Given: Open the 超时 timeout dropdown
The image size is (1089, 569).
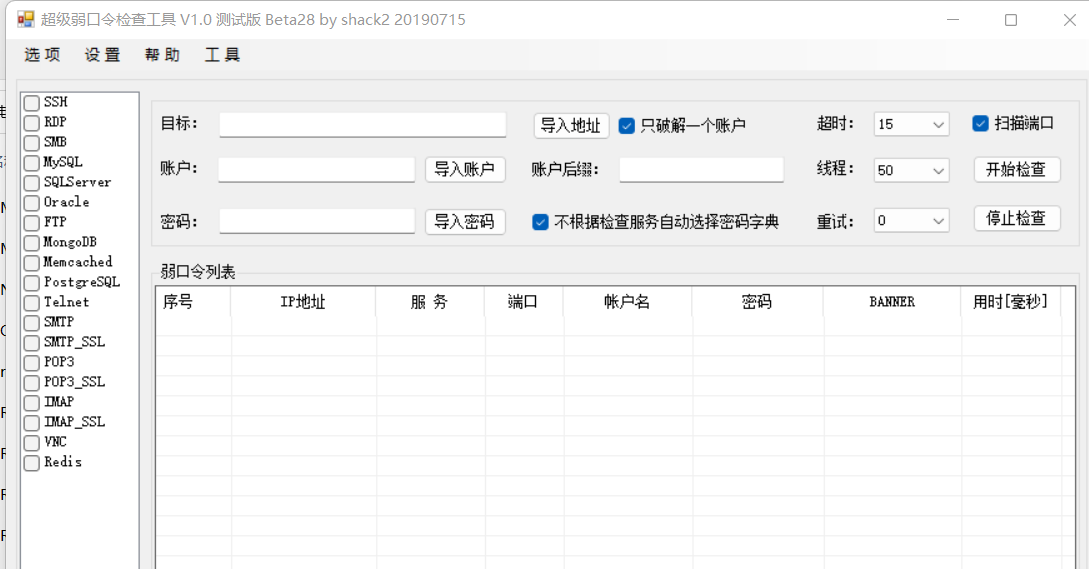Looking at the screenshot, I should tap(911, 124).
